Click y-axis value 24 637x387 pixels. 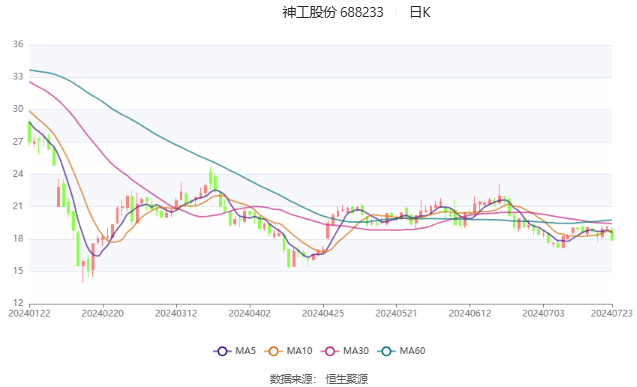point(18,174)
